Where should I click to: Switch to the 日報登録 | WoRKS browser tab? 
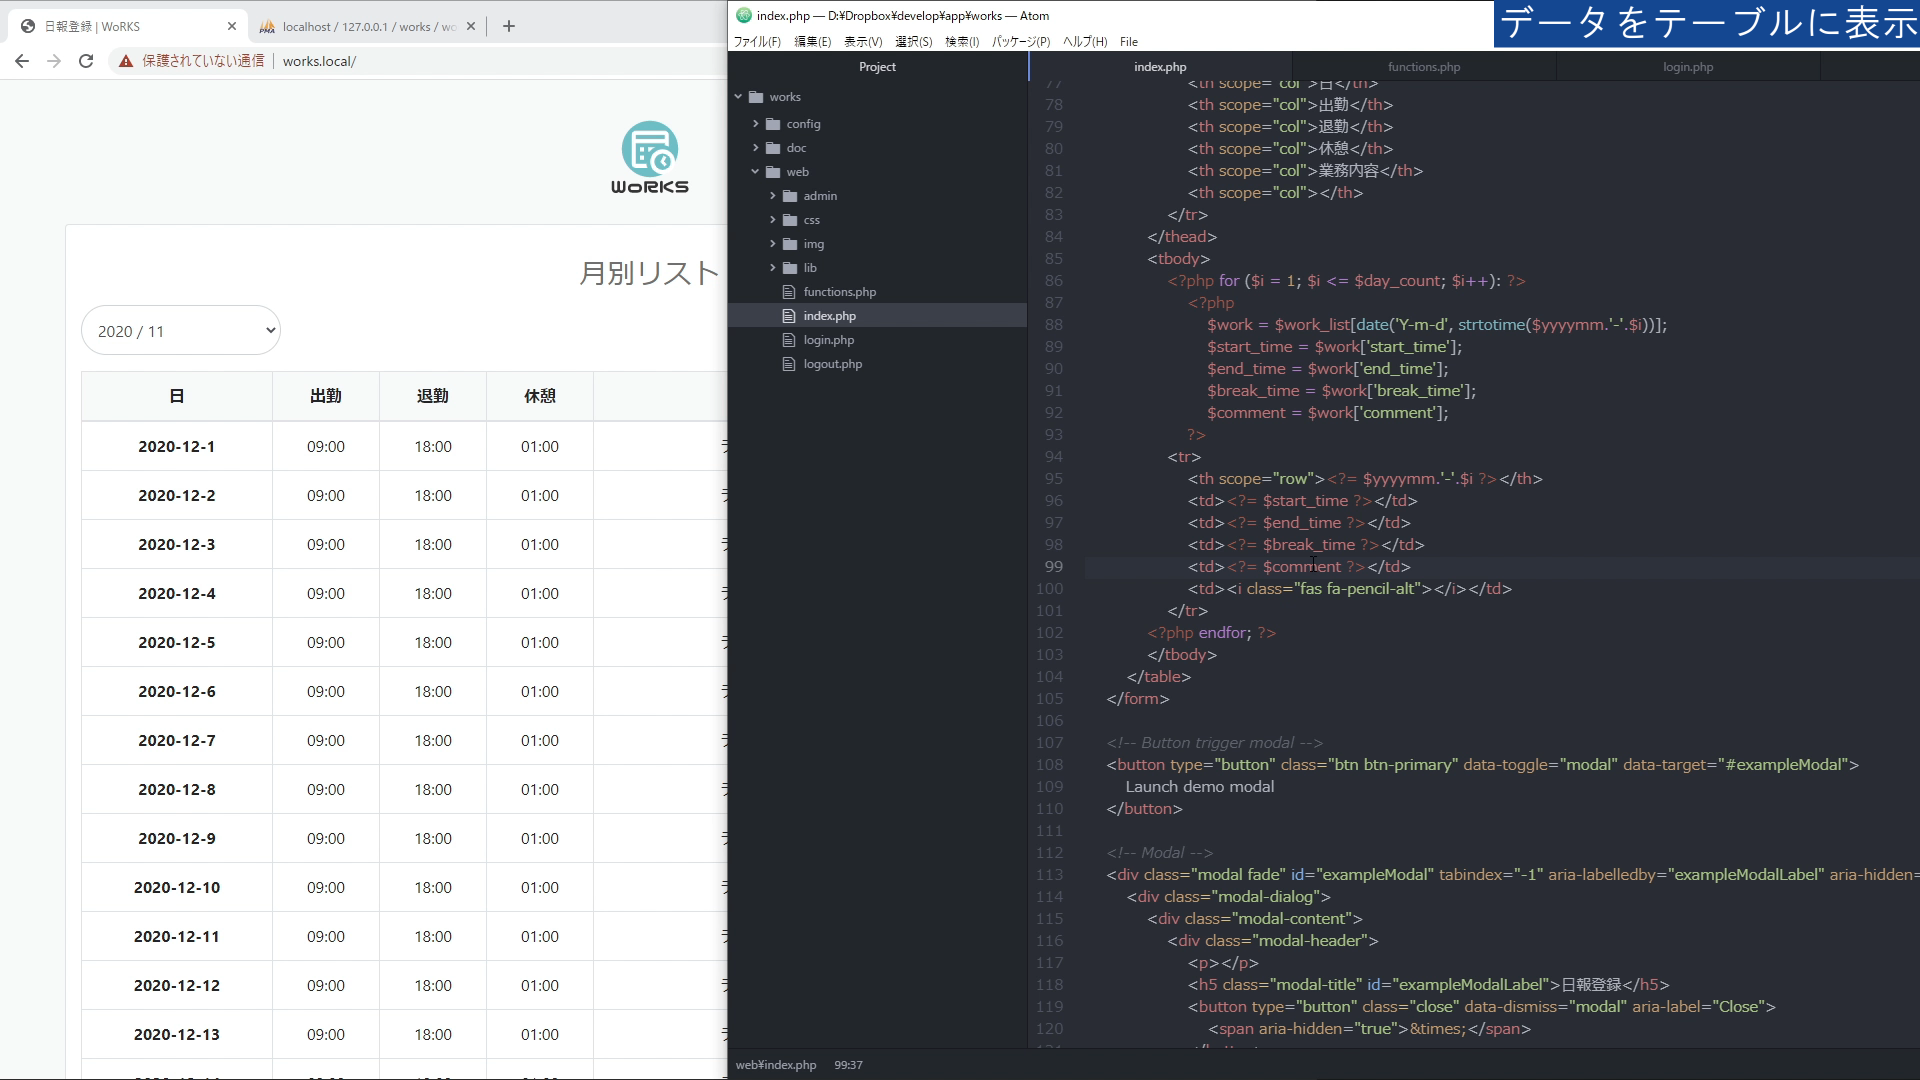click(x=128, y=26)
